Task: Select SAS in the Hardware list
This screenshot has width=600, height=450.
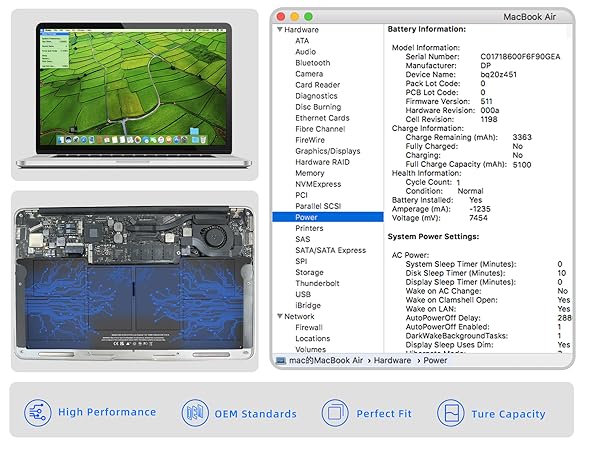Action: coord(302,239)
